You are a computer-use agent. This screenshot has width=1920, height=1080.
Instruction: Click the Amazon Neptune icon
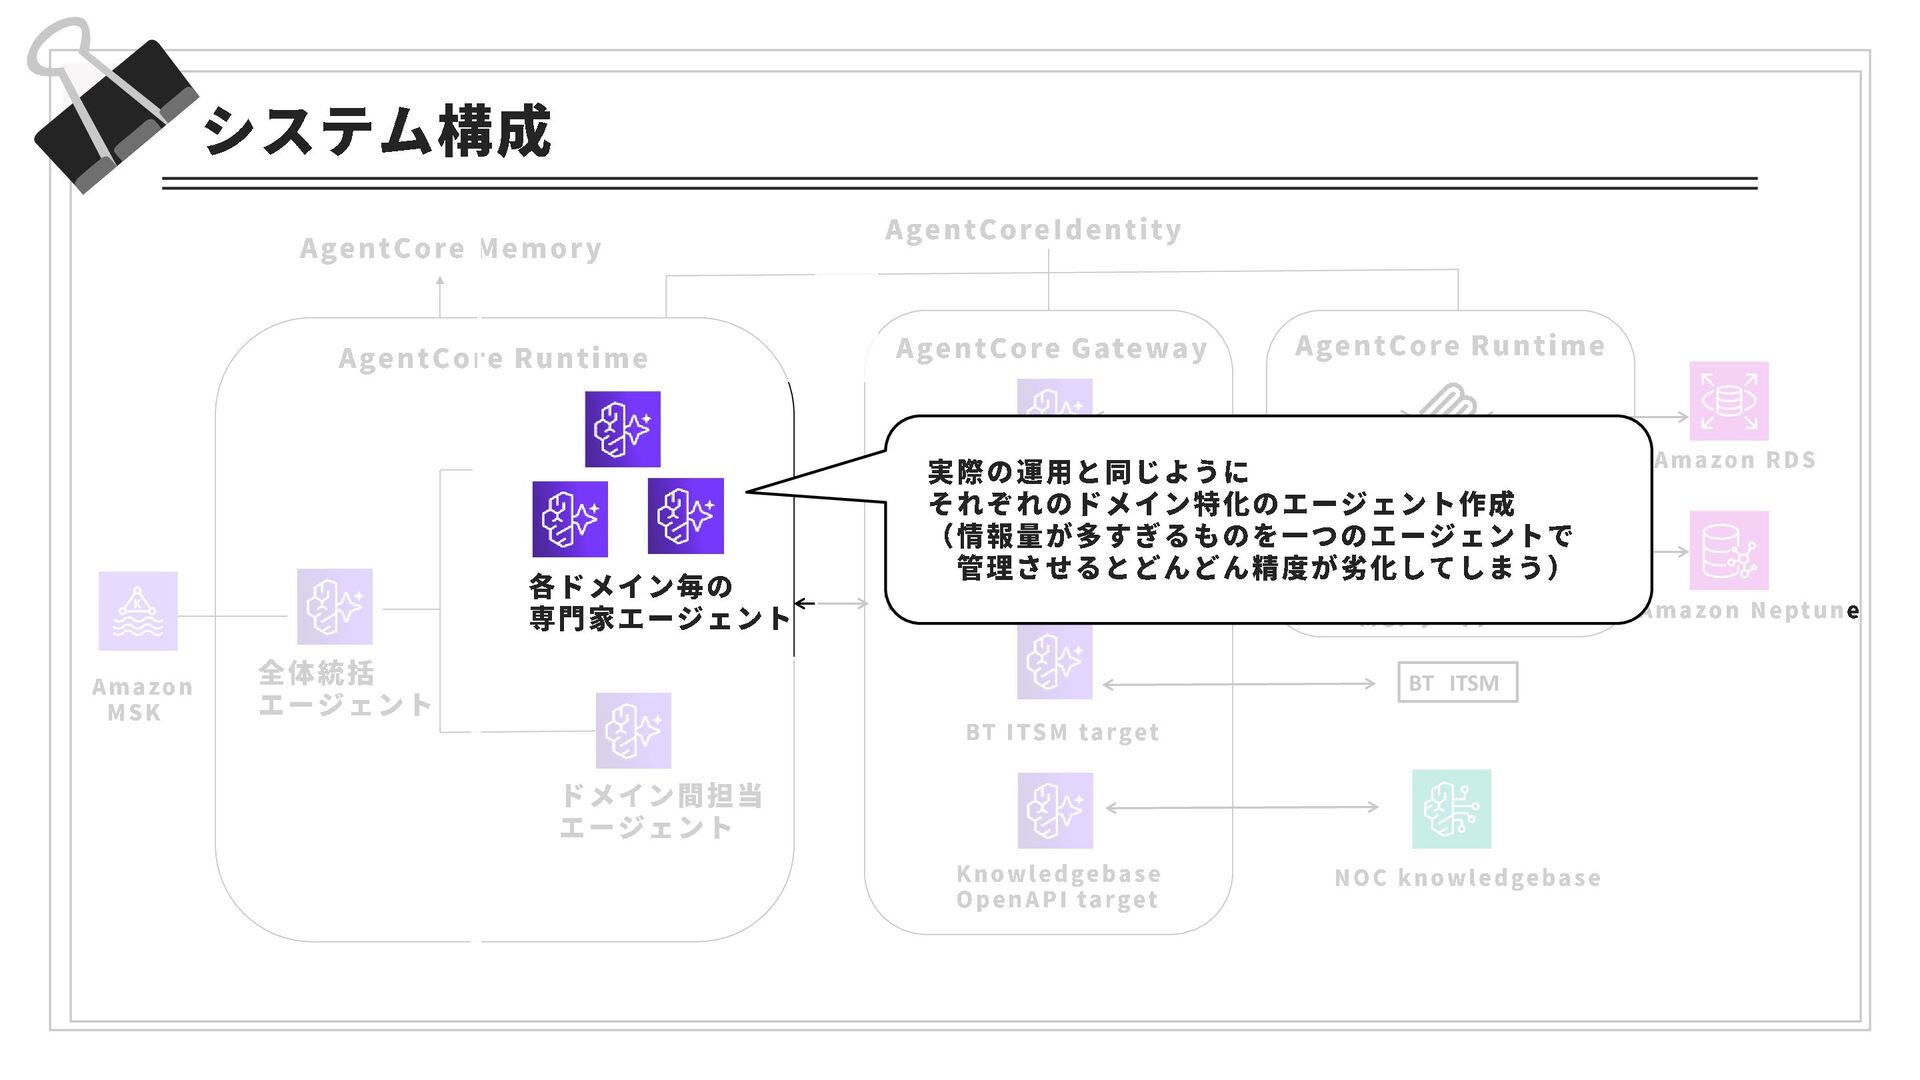coord(1728,551)
